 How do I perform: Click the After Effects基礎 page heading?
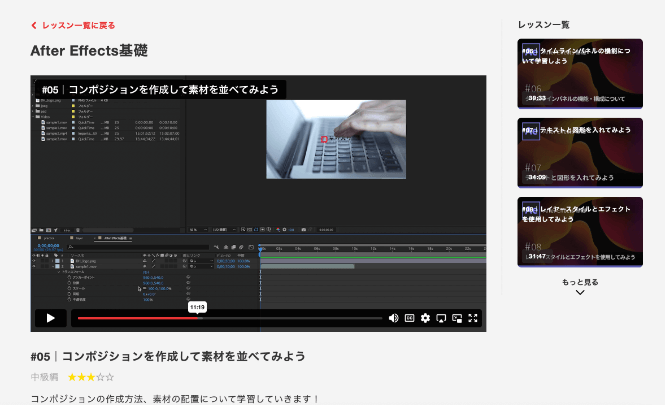(x=89, y=51)
